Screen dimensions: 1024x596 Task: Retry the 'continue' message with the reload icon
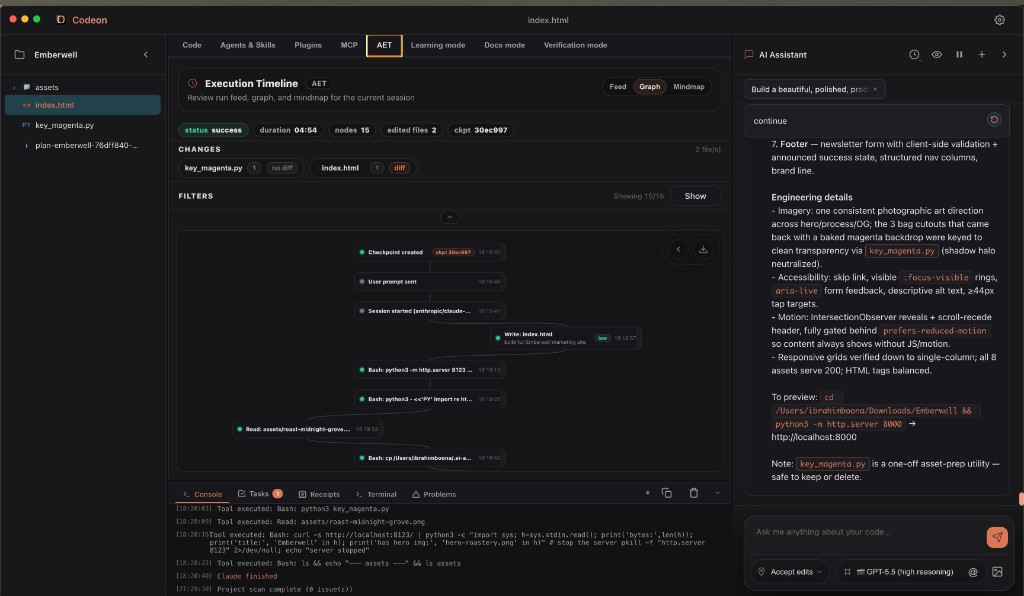click(994, 119)
